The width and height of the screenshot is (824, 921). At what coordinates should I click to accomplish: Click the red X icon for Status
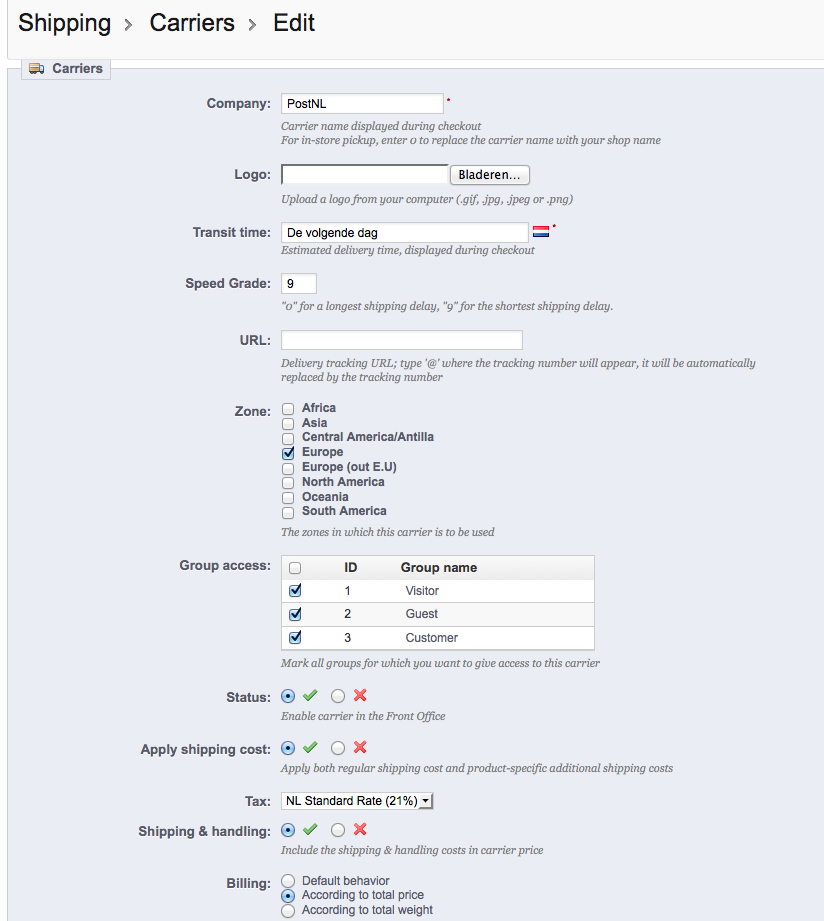[x=360, y=695]
